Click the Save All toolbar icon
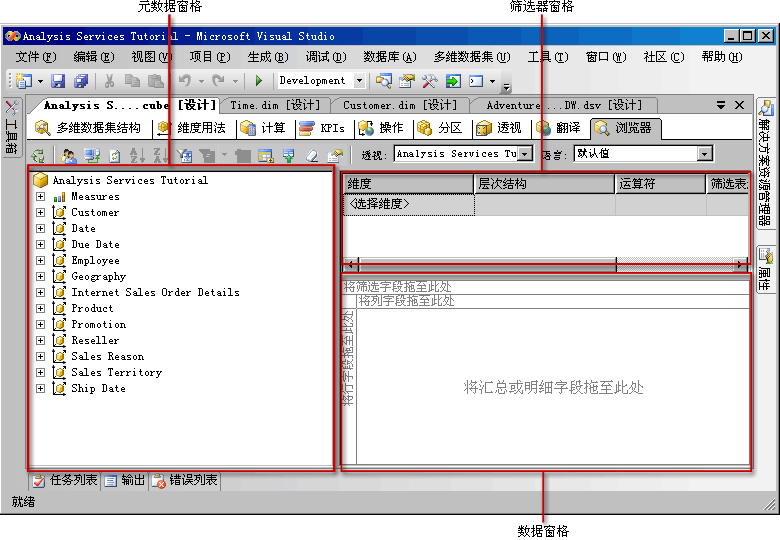 pos(81,81)
